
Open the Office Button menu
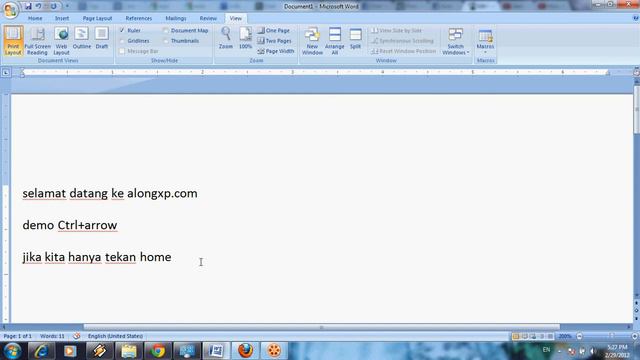pos(10,9)
